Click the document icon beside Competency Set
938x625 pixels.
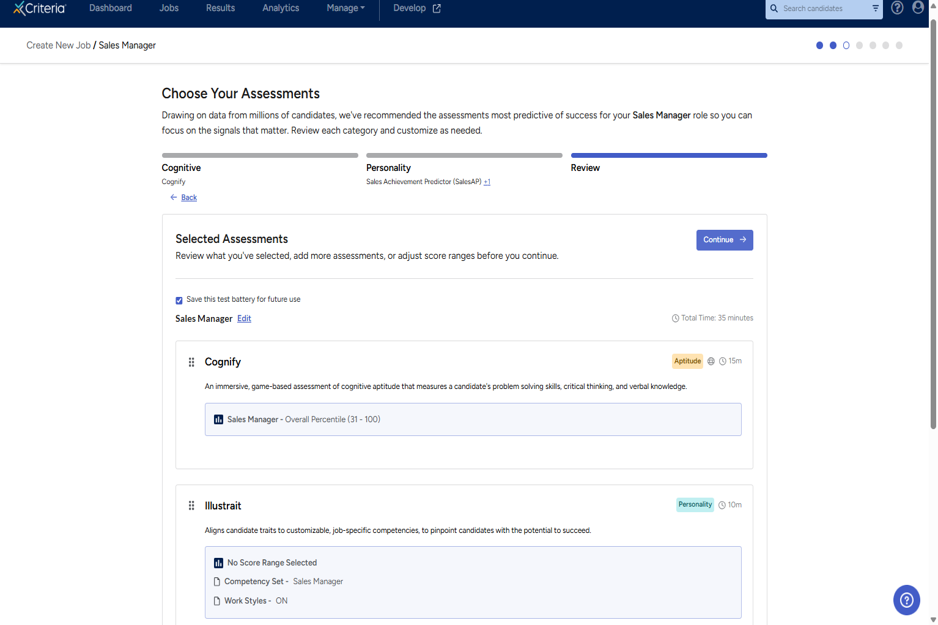pyautogui.click(x=217, y=581)
